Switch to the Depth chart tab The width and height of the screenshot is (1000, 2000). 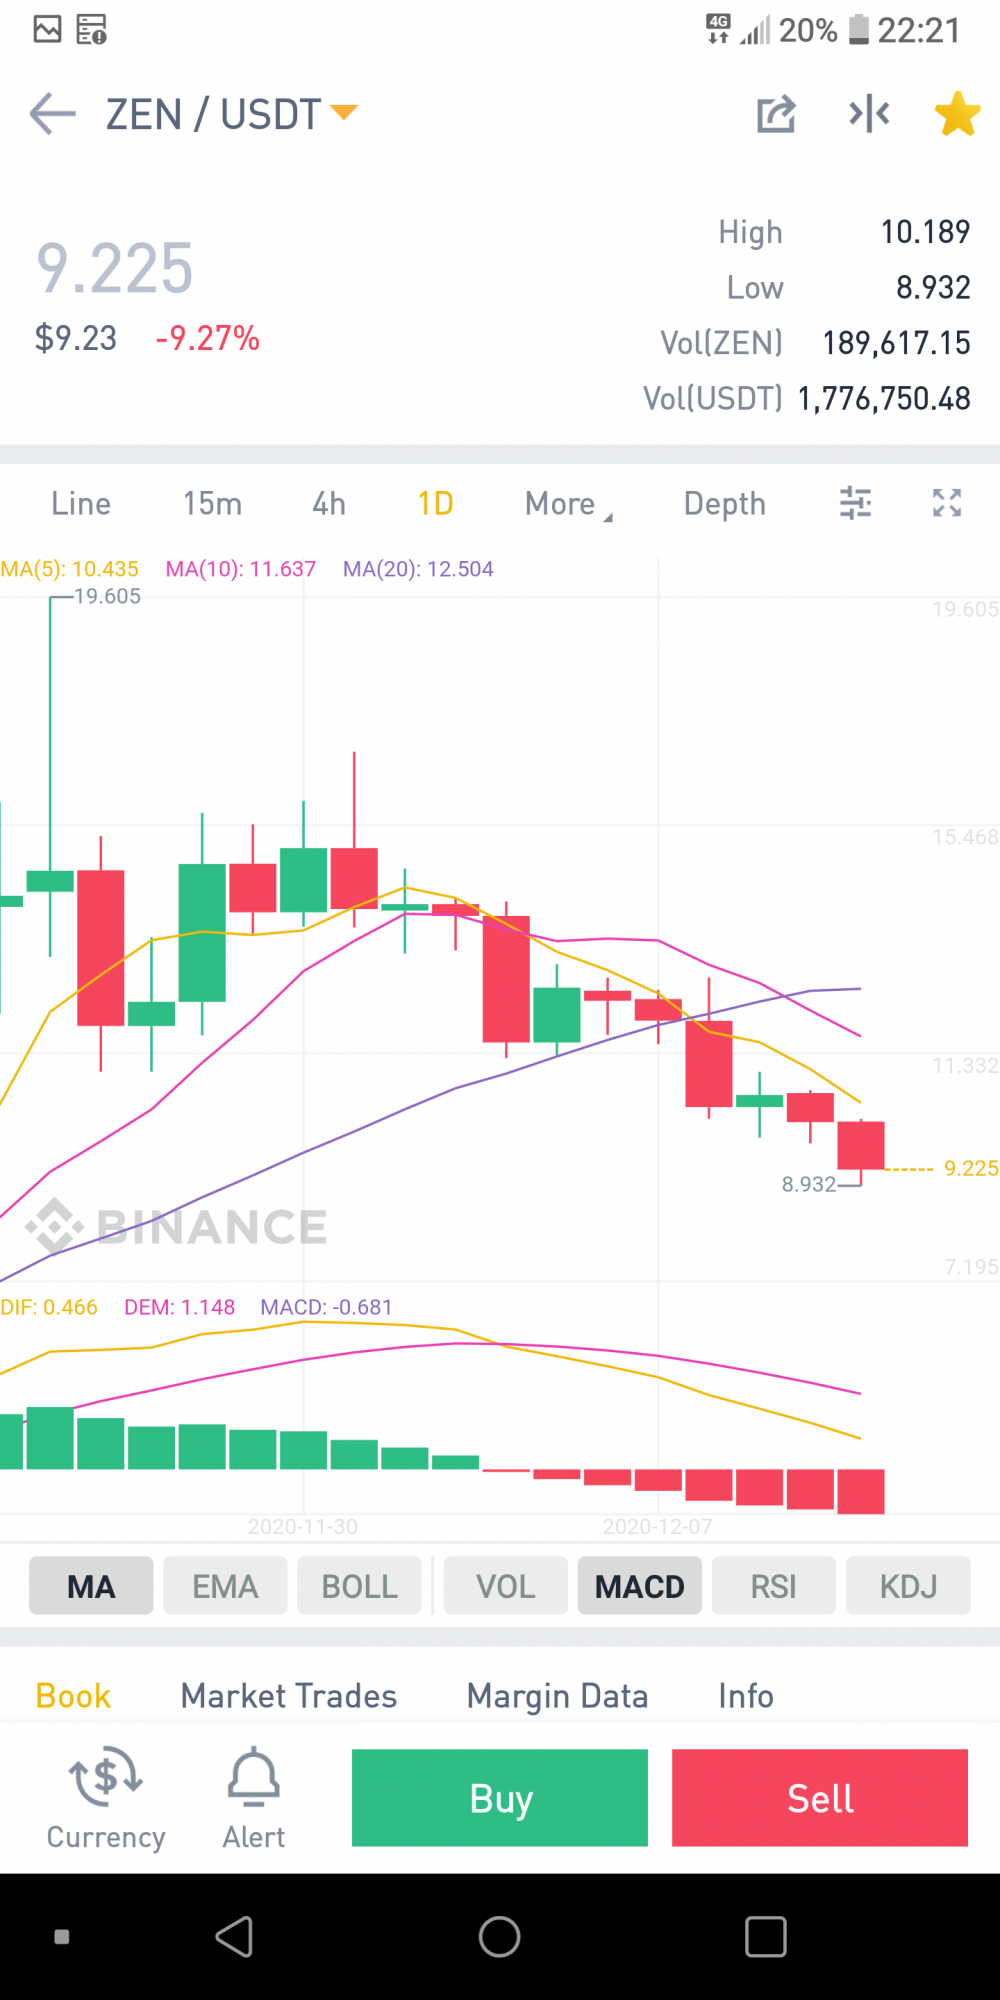tap(725, 504)
